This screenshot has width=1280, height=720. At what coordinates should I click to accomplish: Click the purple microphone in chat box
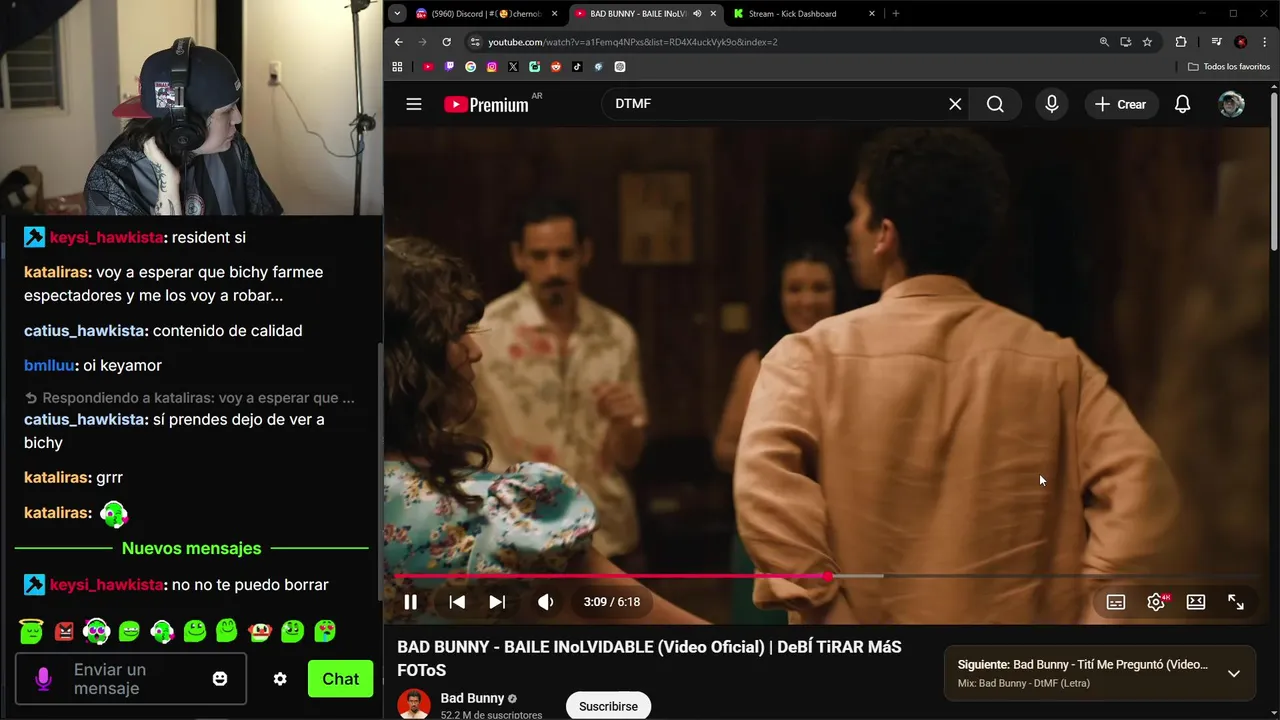pyautogui.click(x=43, y=679)
